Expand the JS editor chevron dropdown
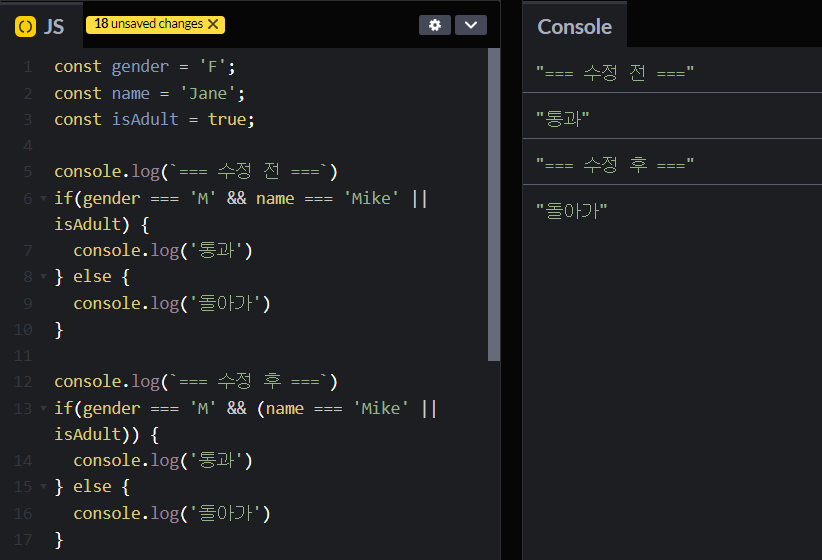The width and height of the screenshot is (822, 560). click(471, 25)
